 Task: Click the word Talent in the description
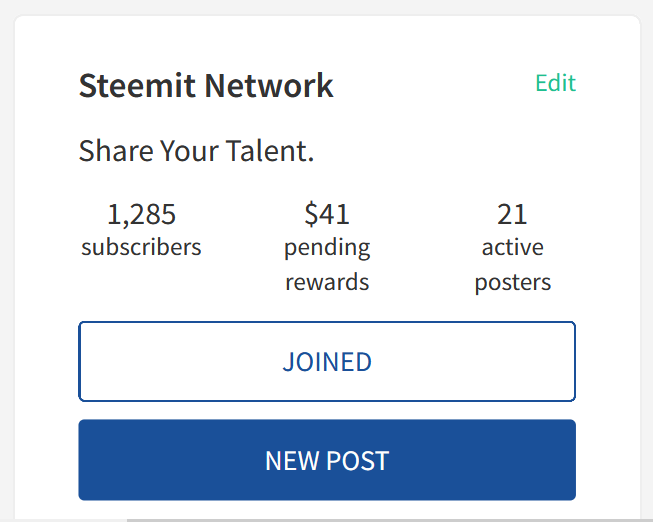tap(269, 150)
